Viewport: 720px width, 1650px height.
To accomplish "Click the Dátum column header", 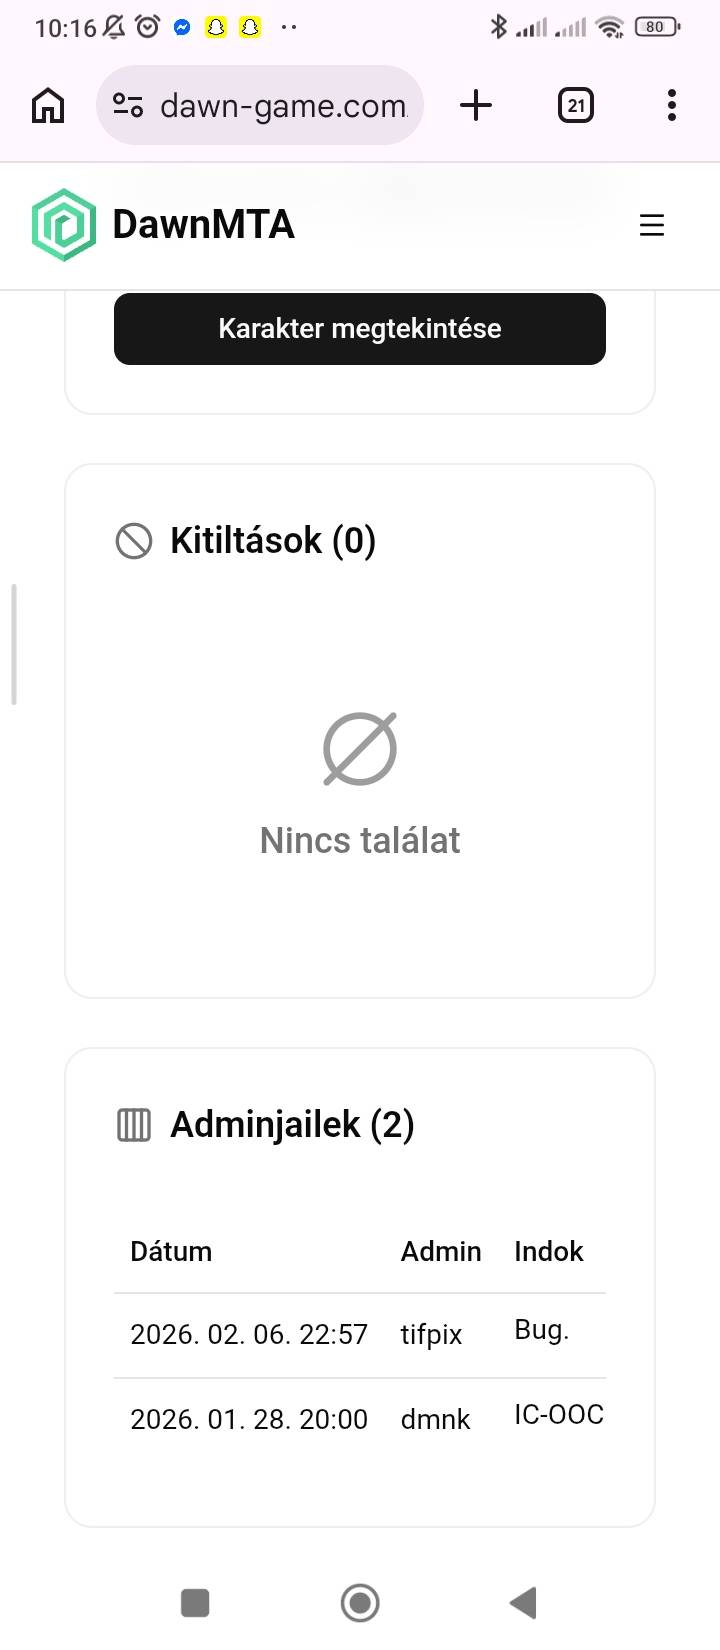I will tap(171, 1252).
